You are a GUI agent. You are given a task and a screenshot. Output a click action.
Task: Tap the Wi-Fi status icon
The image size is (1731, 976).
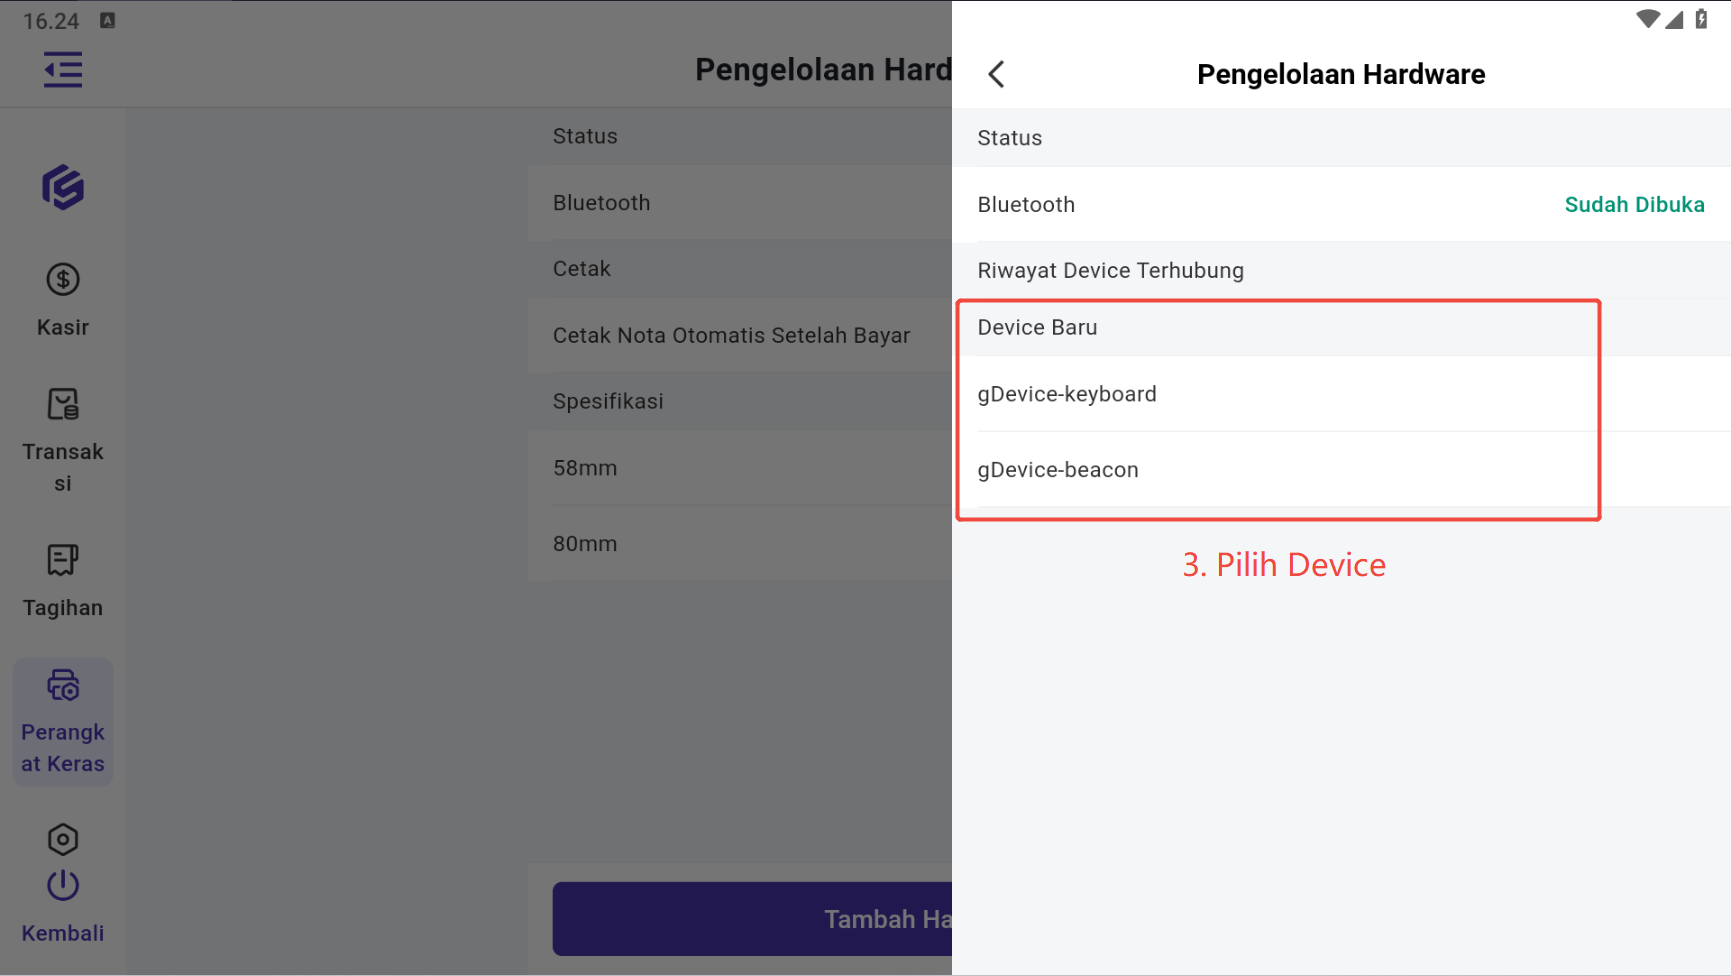[x=1647, y=19]
